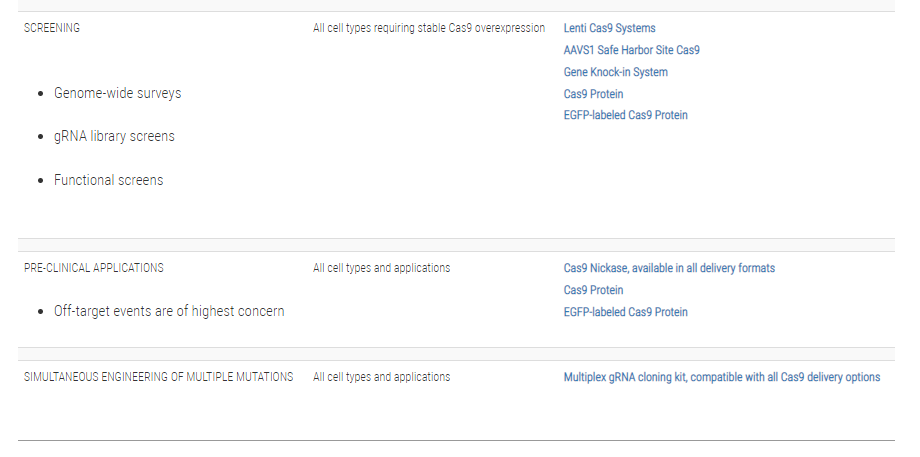The image size is (920, 457).
Task: Click cell types text in Pre-Clinical Applications row
Action: point(381,268)
